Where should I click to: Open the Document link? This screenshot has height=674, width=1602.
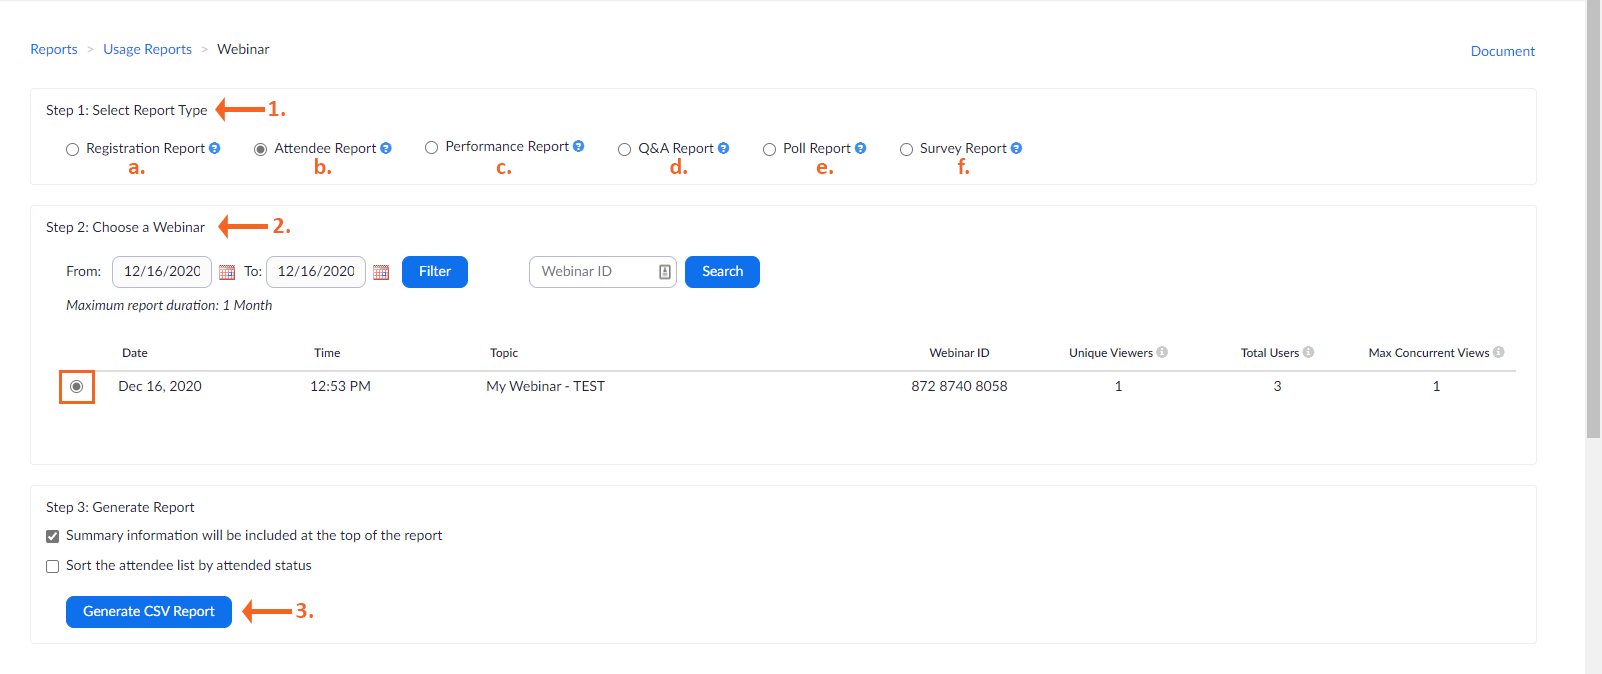[x=1502, y=51]
